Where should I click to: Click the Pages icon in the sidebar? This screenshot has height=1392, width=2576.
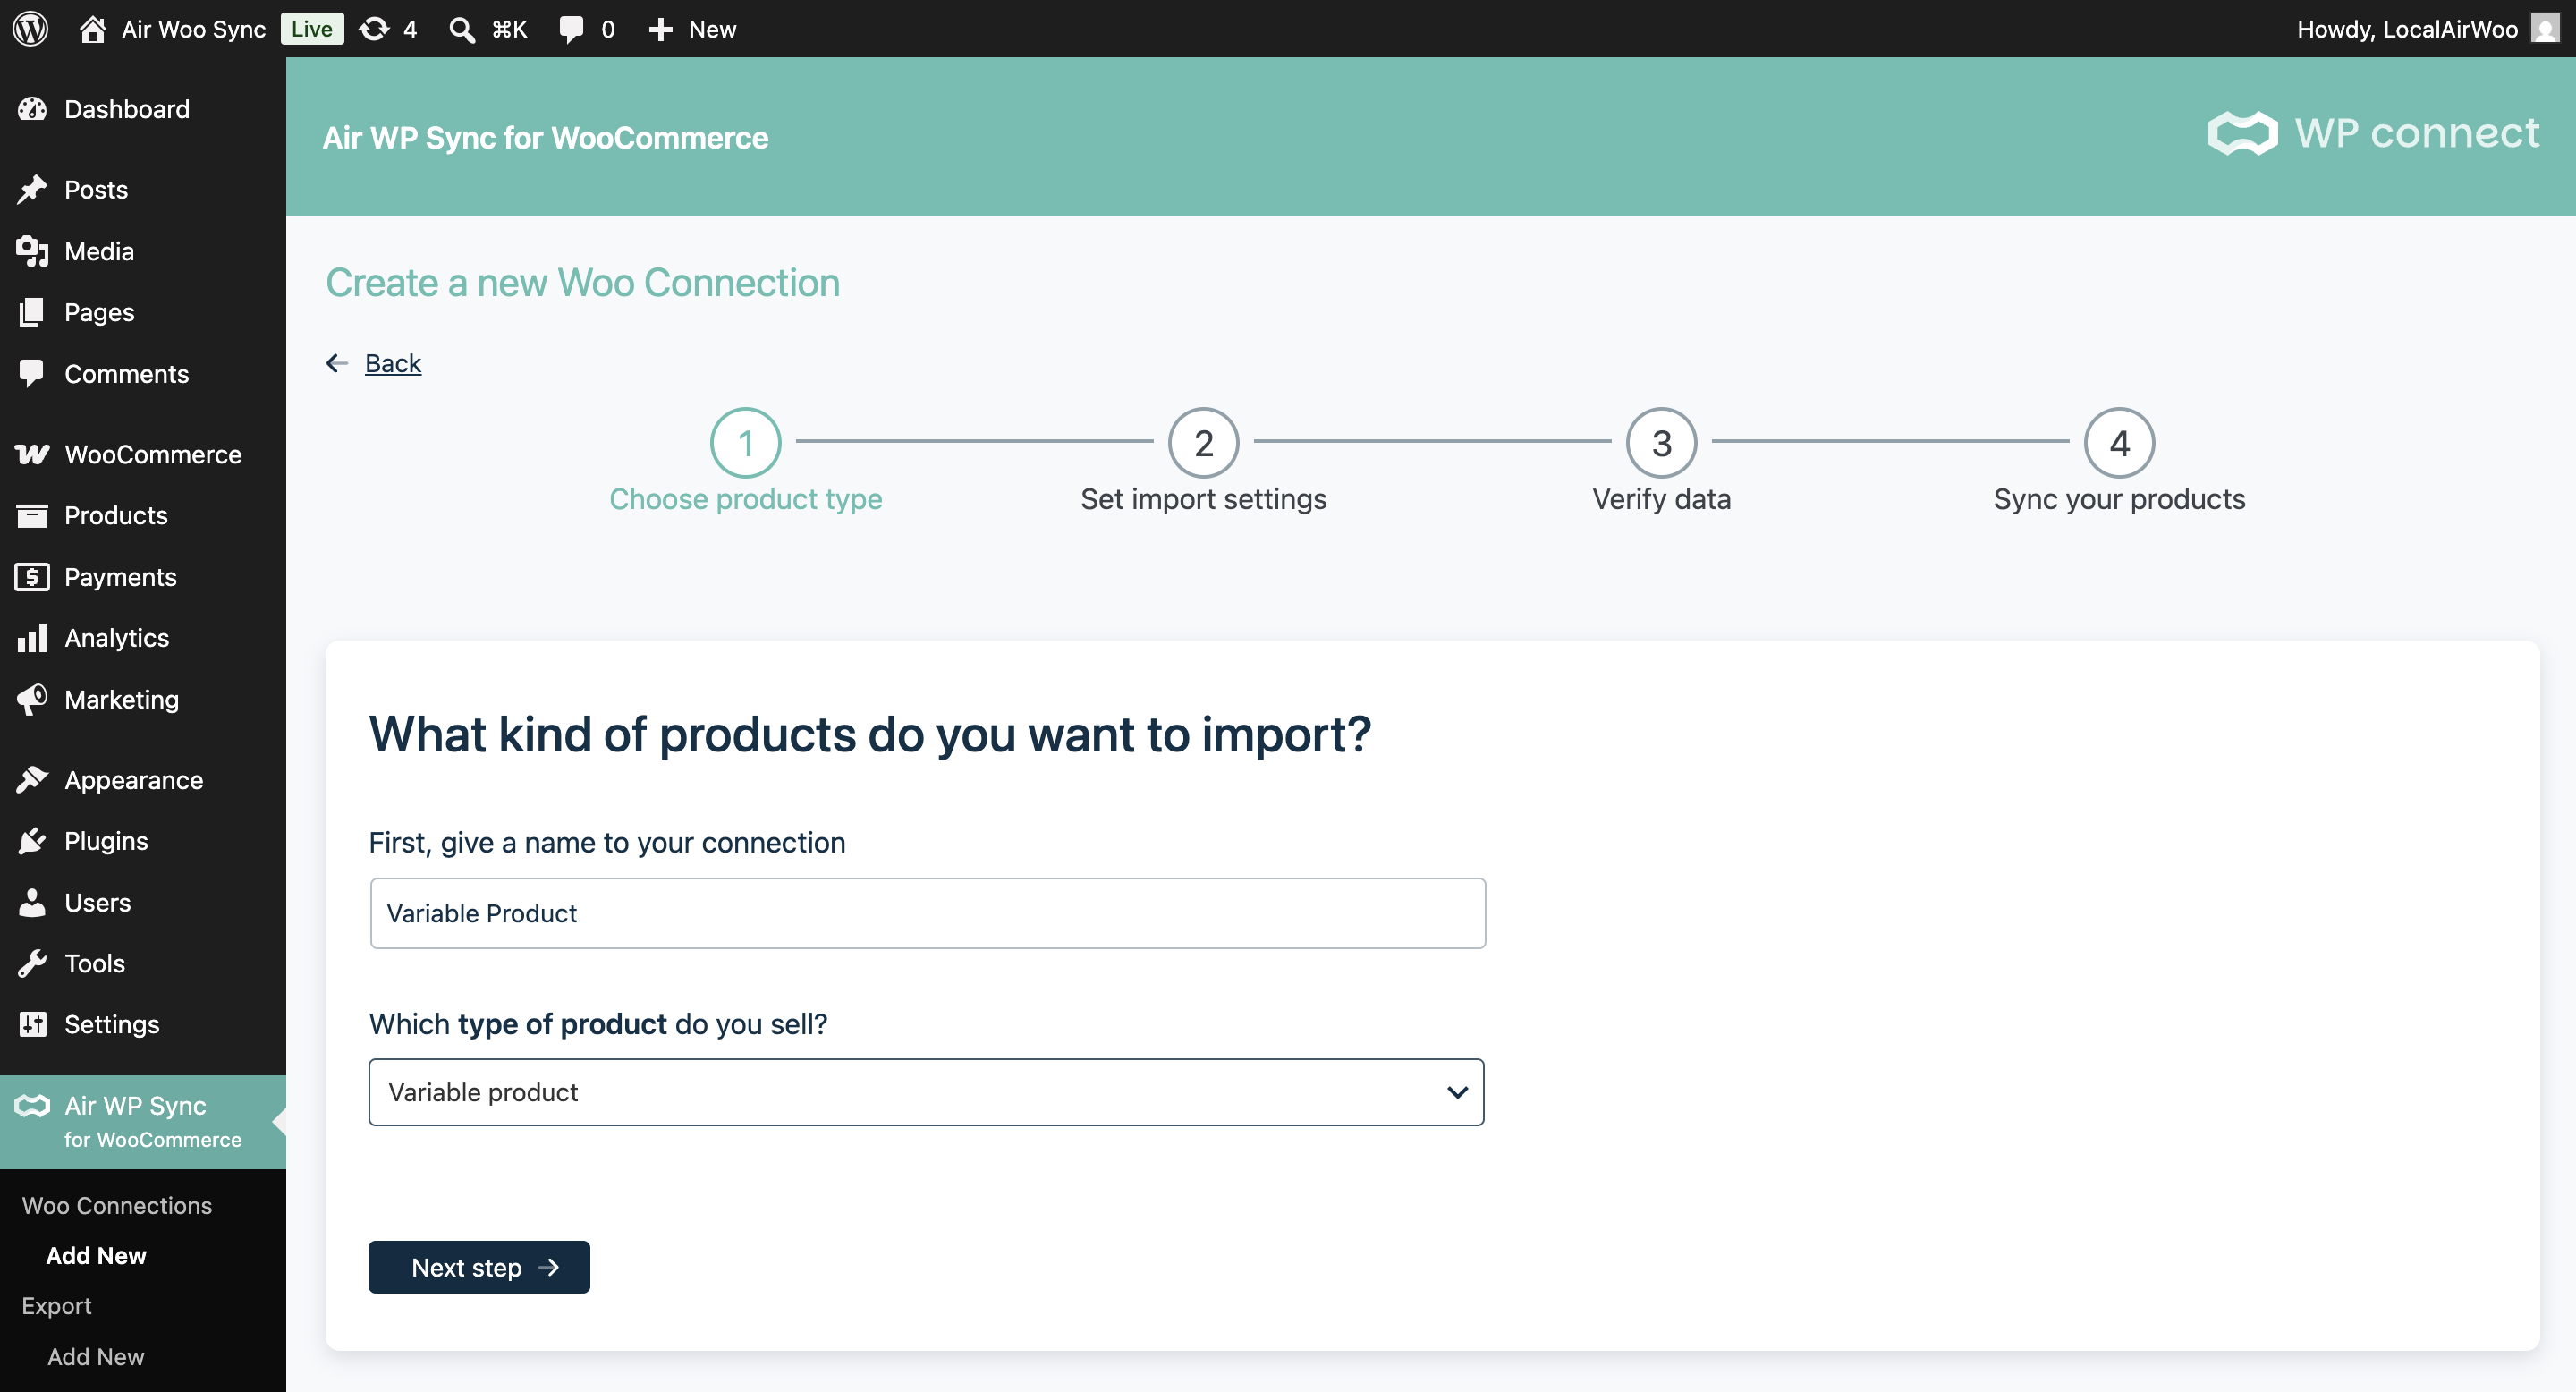coord(32,312)
